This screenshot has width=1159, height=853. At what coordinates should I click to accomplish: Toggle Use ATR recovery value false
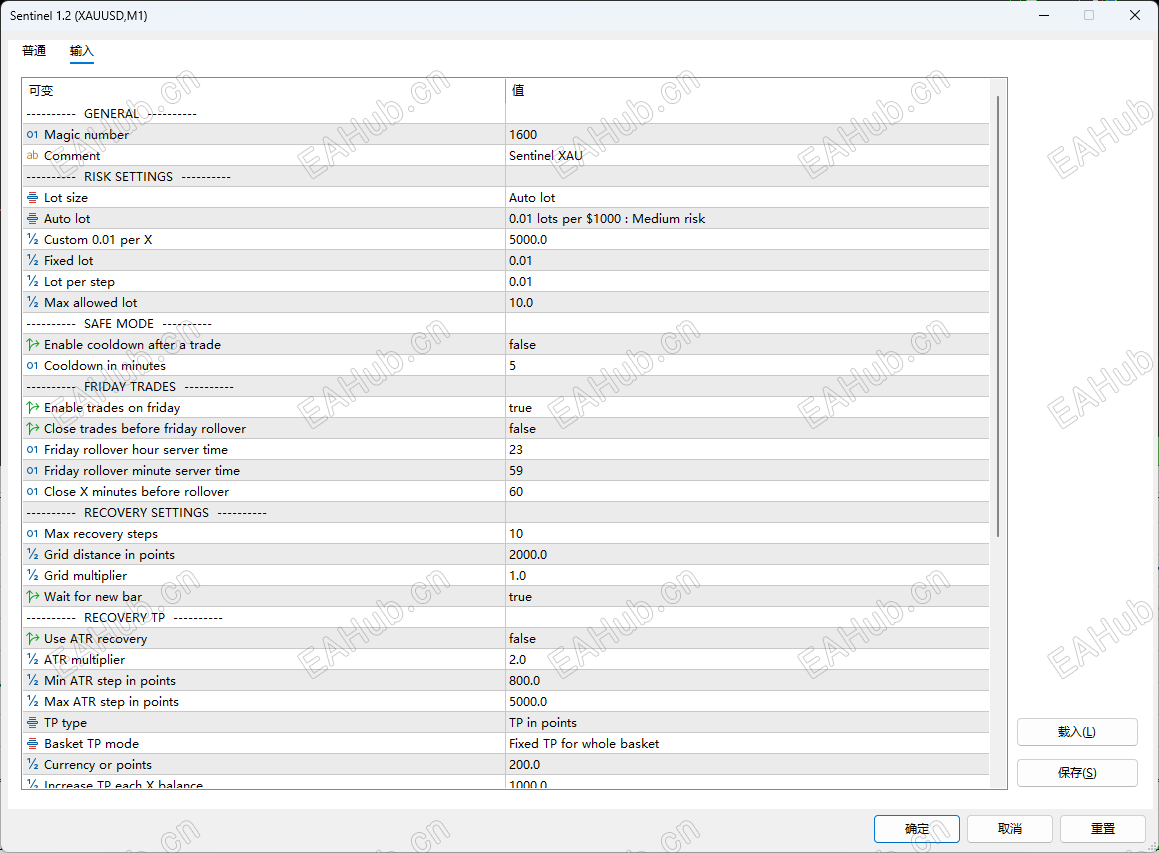(x=747, y=639)
